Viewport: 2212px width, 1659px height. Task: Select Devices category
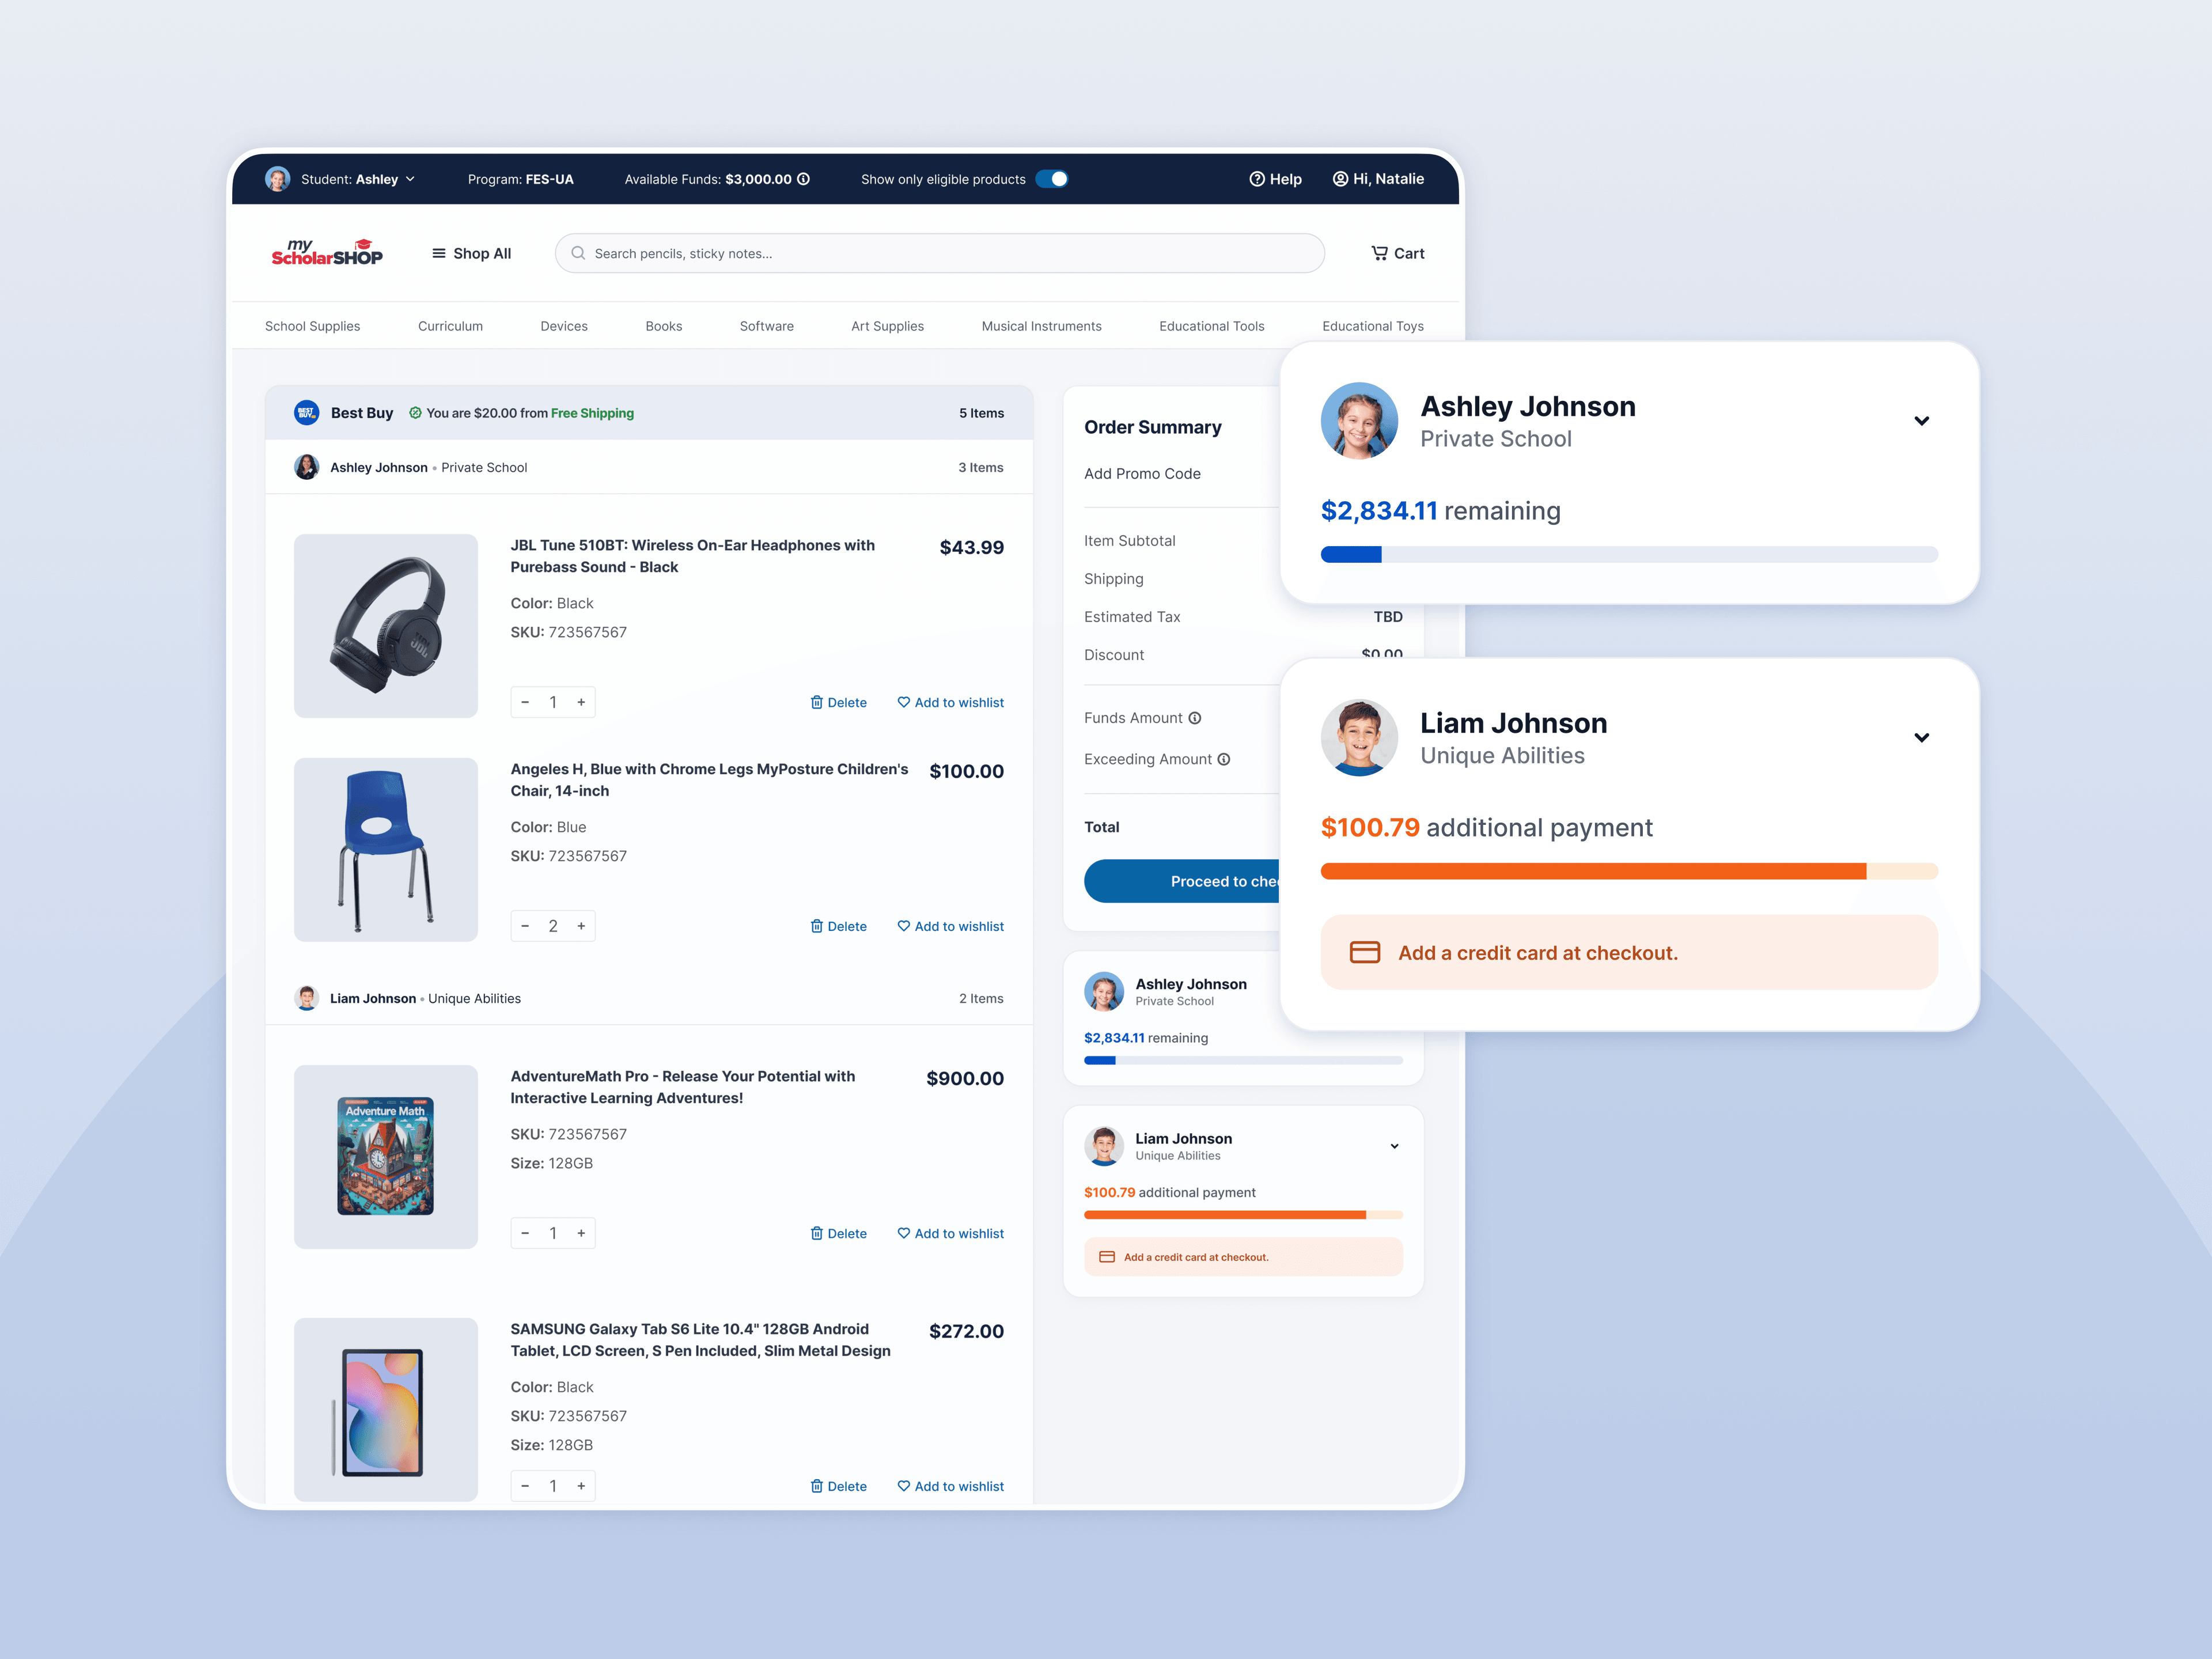564,326
